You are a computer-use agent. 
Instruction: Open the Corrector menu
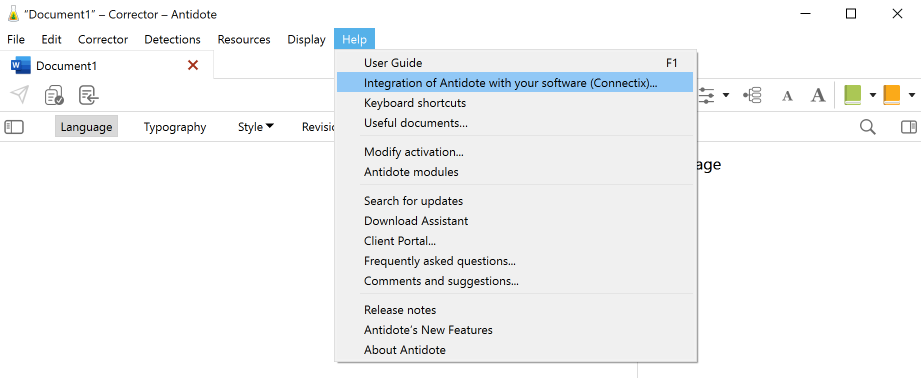(103, 39)
